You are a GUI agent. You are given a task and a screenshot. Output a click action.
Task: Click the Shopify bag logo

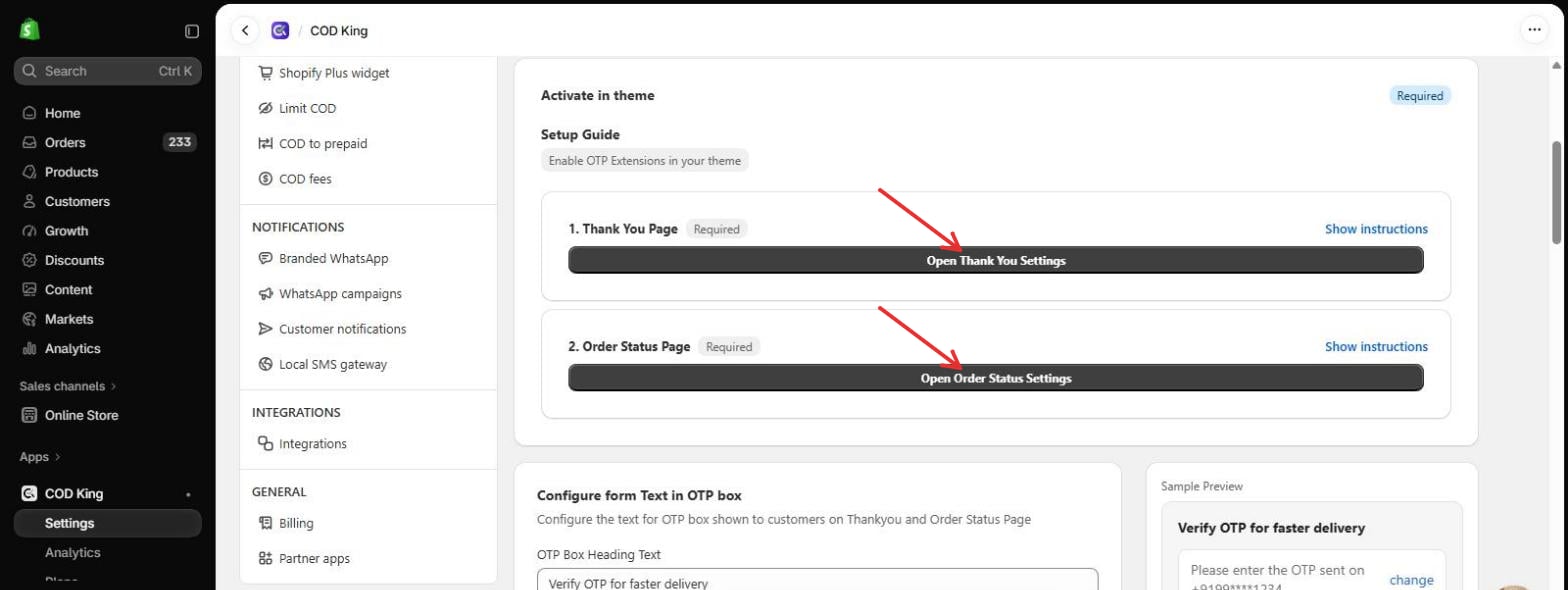(29, 30)
